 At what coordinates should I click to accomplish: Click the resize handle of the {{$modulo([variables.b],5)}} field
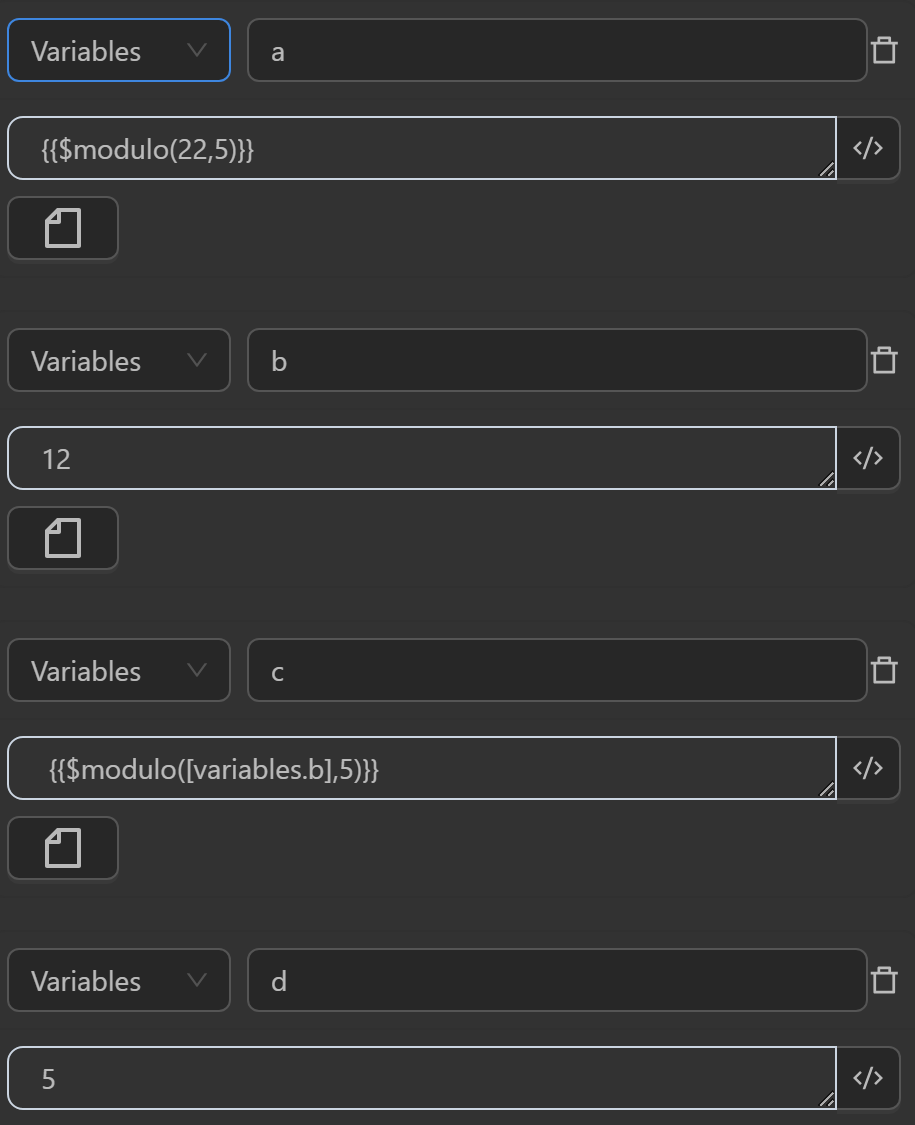(827, 790)
